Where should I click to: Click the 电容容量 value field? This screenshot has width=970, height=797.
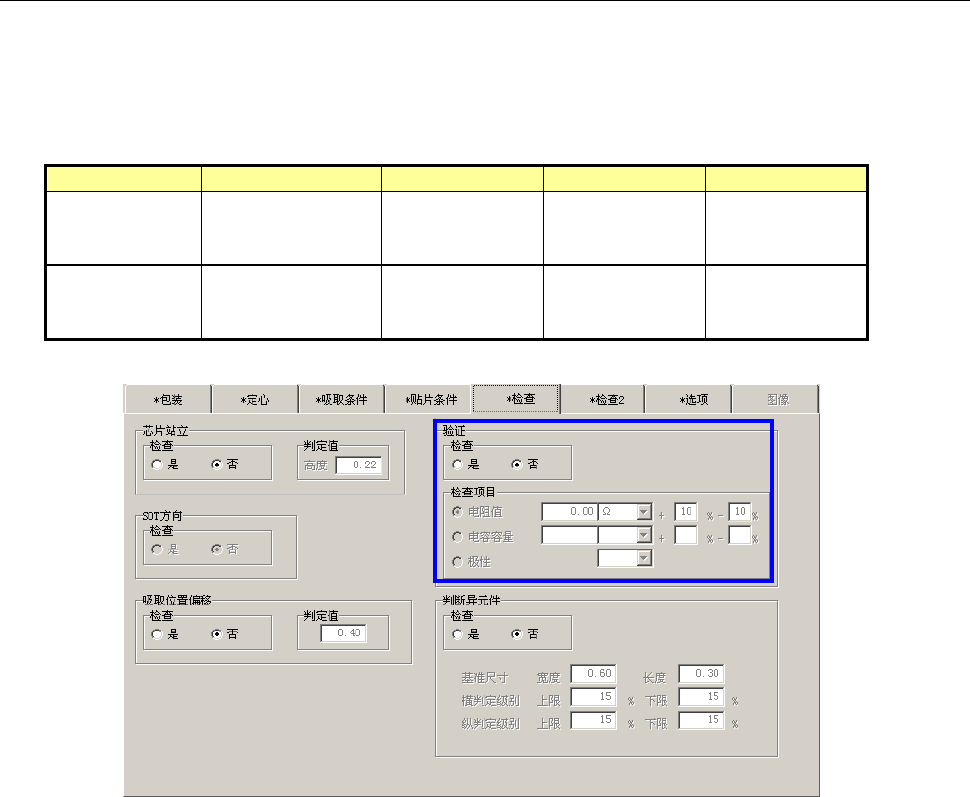(x=569, y=535)
